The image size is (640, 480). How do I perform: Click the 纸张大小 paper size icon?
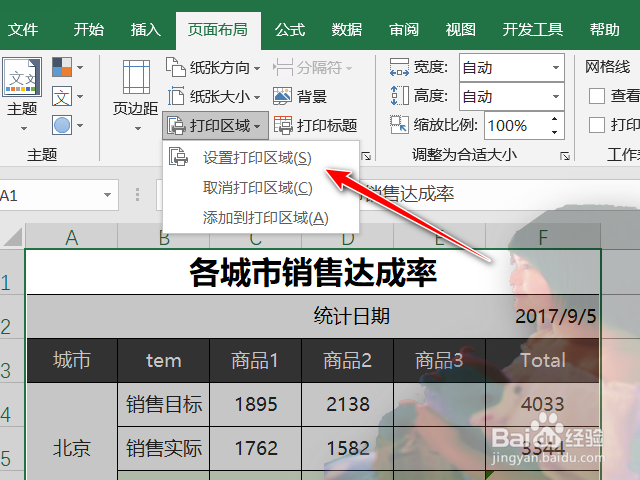pos(176,96)
